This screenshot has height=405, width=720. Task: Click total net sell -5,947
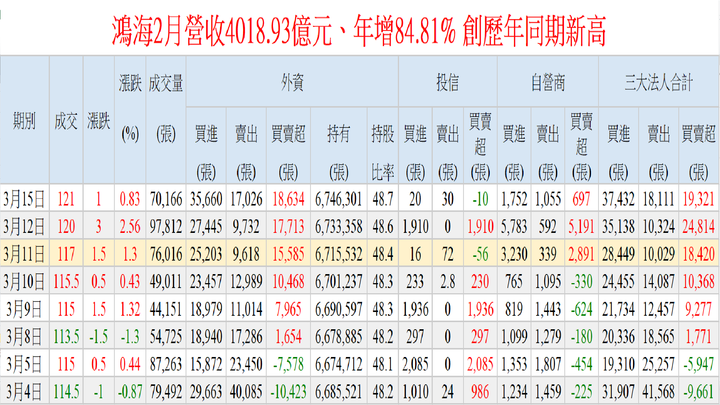click(698, 365)
